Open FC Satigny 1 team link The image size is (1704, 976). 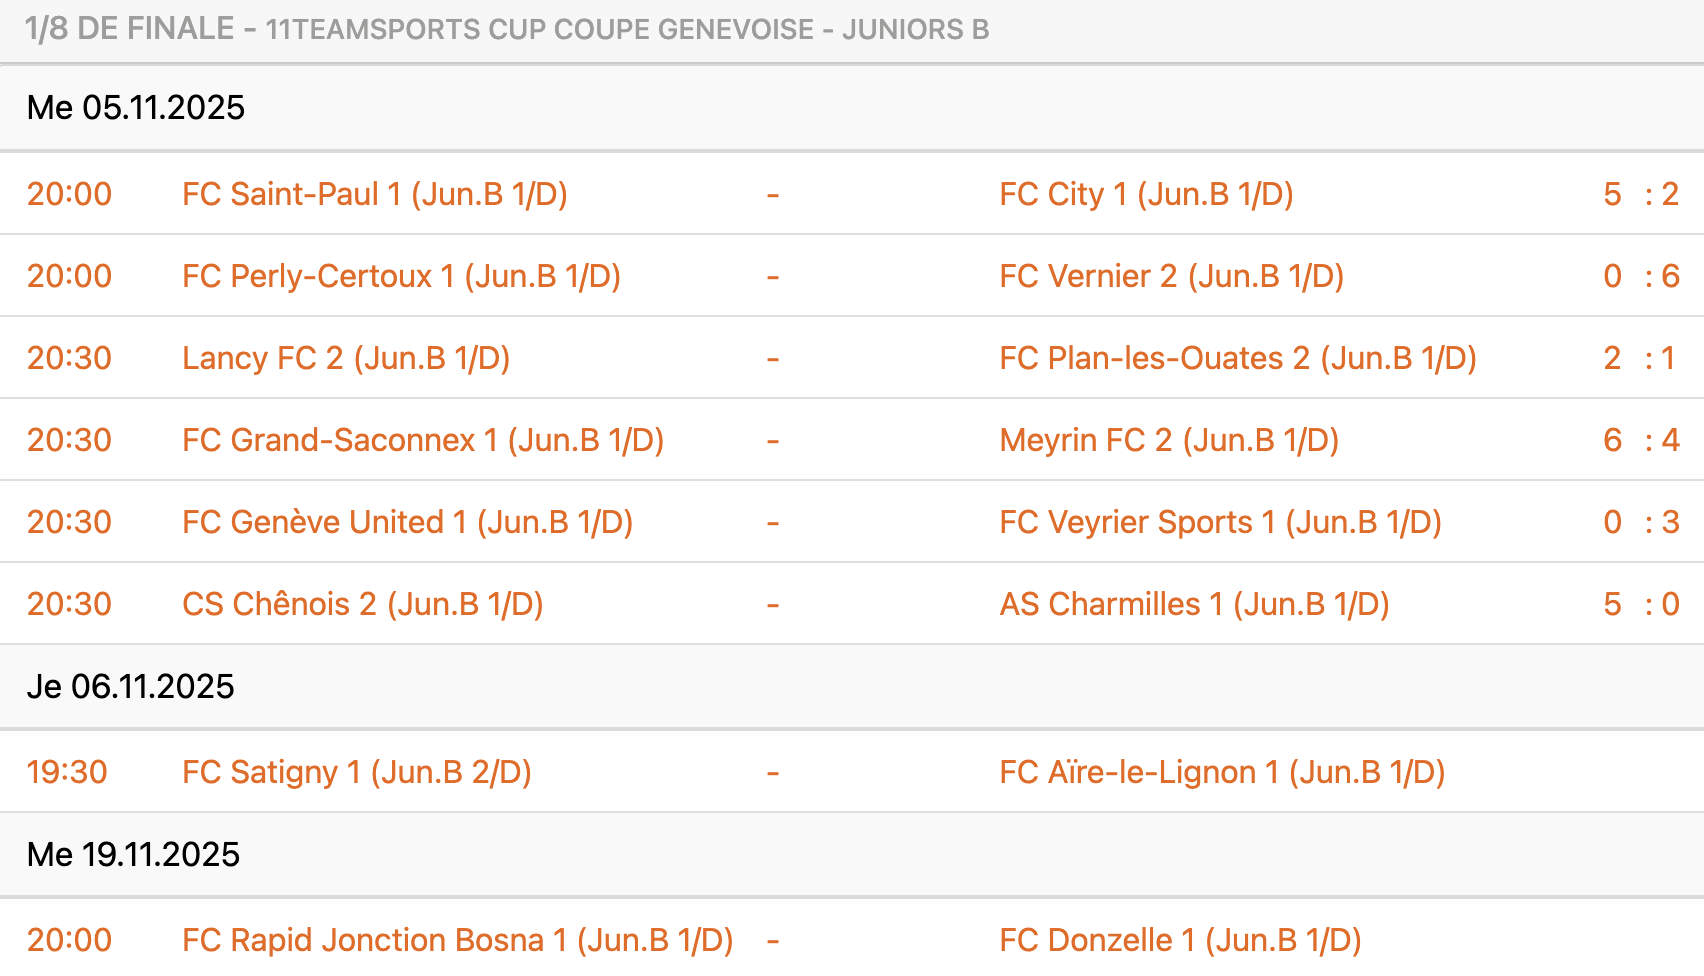pos(356,772)
